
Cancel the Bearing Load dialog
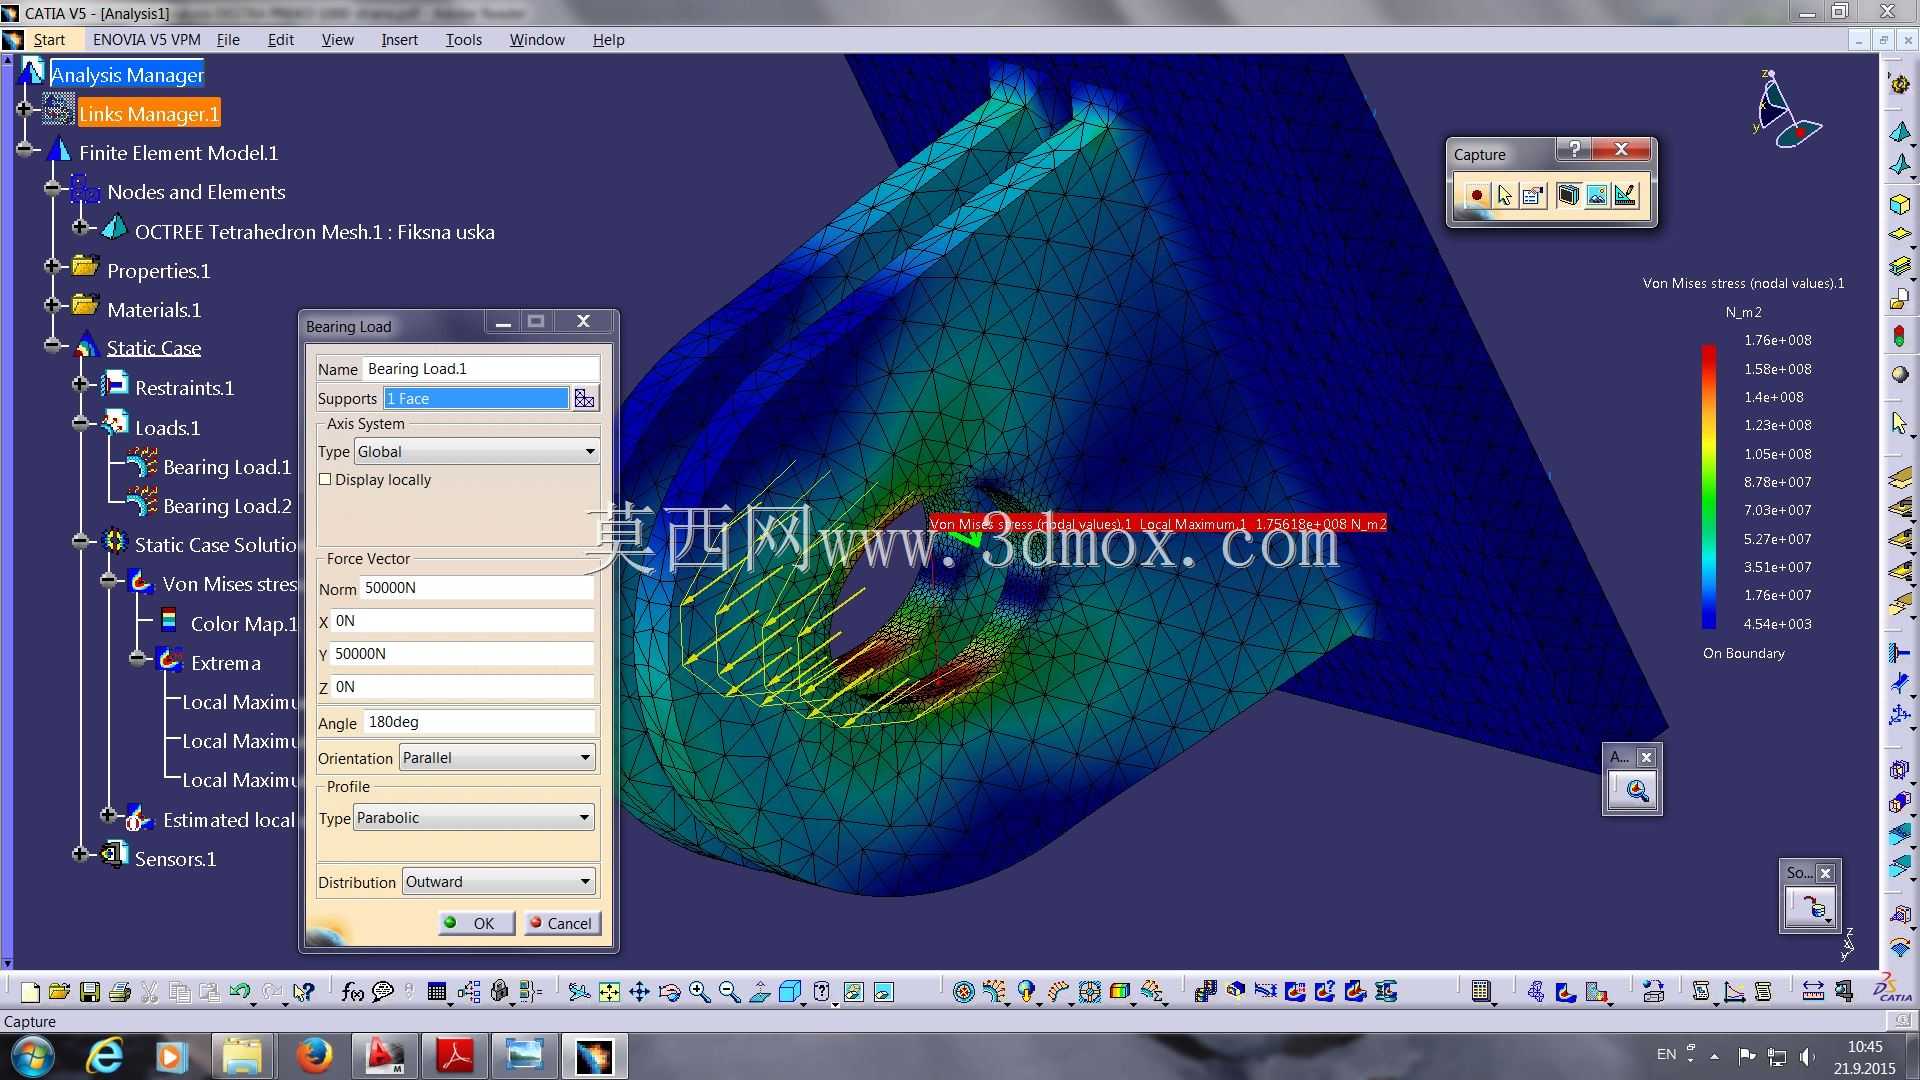(x=562, y=923)
